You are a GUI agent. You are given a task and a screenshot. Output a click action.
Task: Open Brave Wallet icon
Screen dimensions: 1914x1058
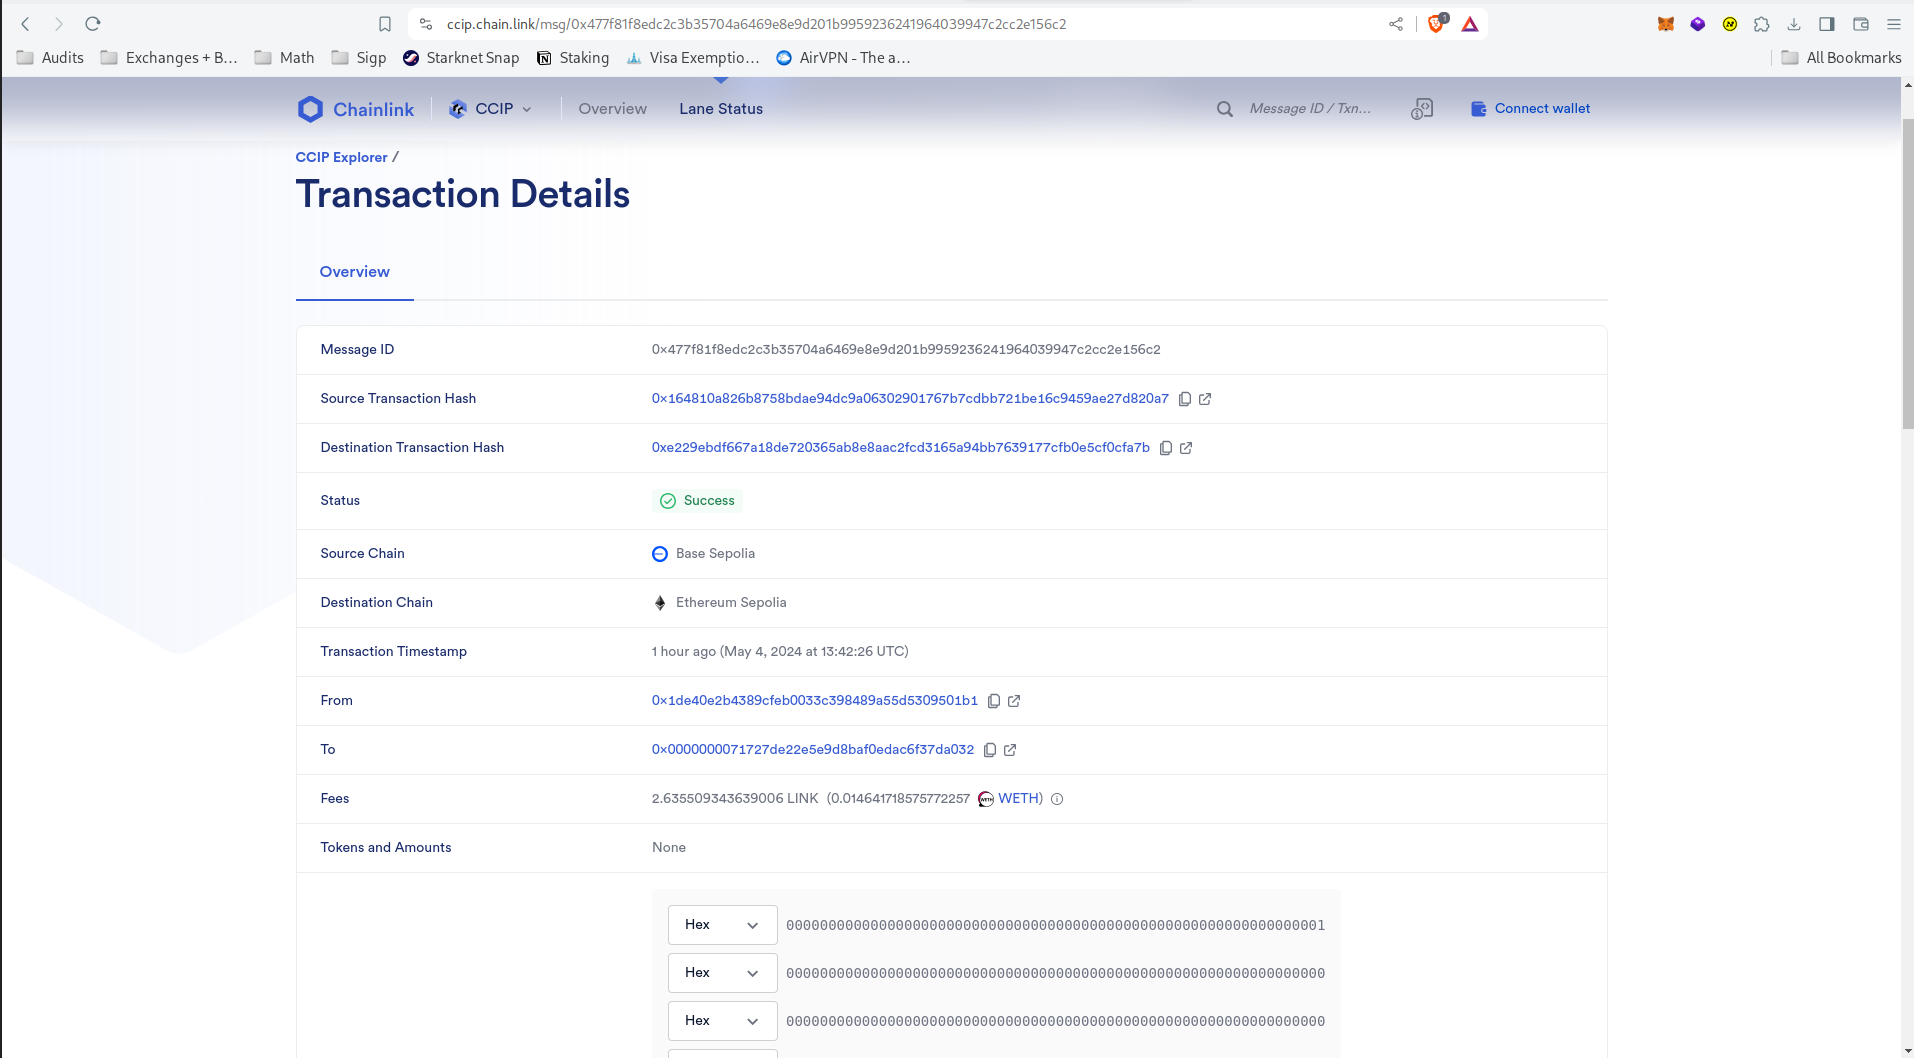1861,24
